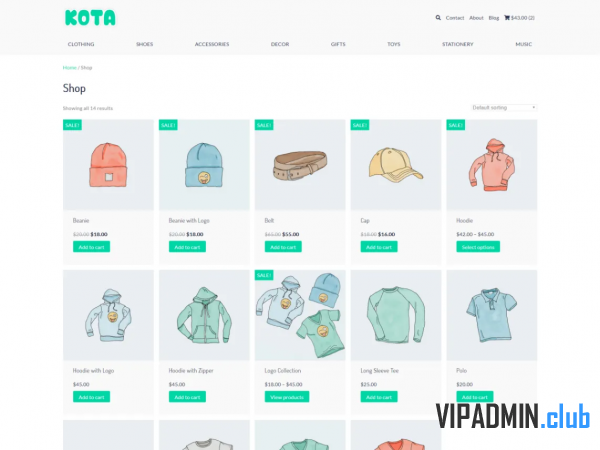The width and height of the screenshot is (600, 450).
Task: Click the KOTA logo
Action: [x=90, y=18]
